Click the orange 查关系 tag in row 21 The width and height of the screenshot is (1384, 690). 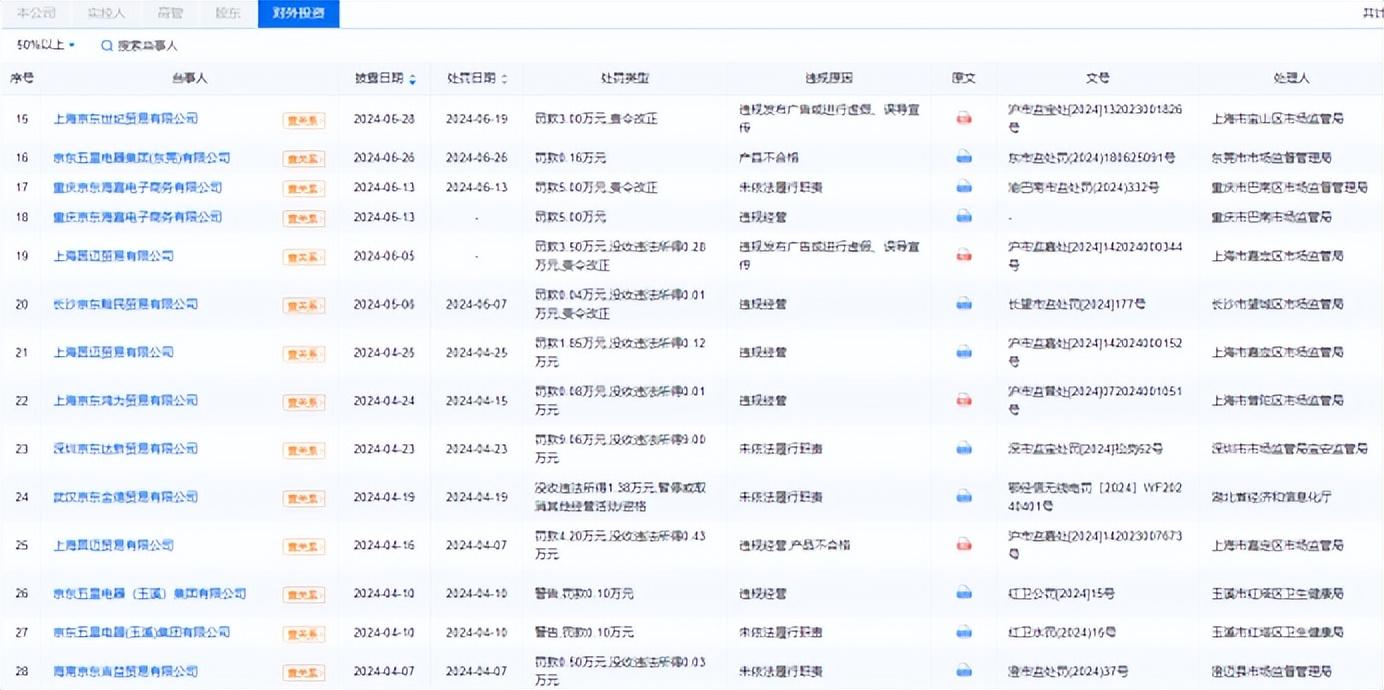pyautogui.click(x=304, y=354)
